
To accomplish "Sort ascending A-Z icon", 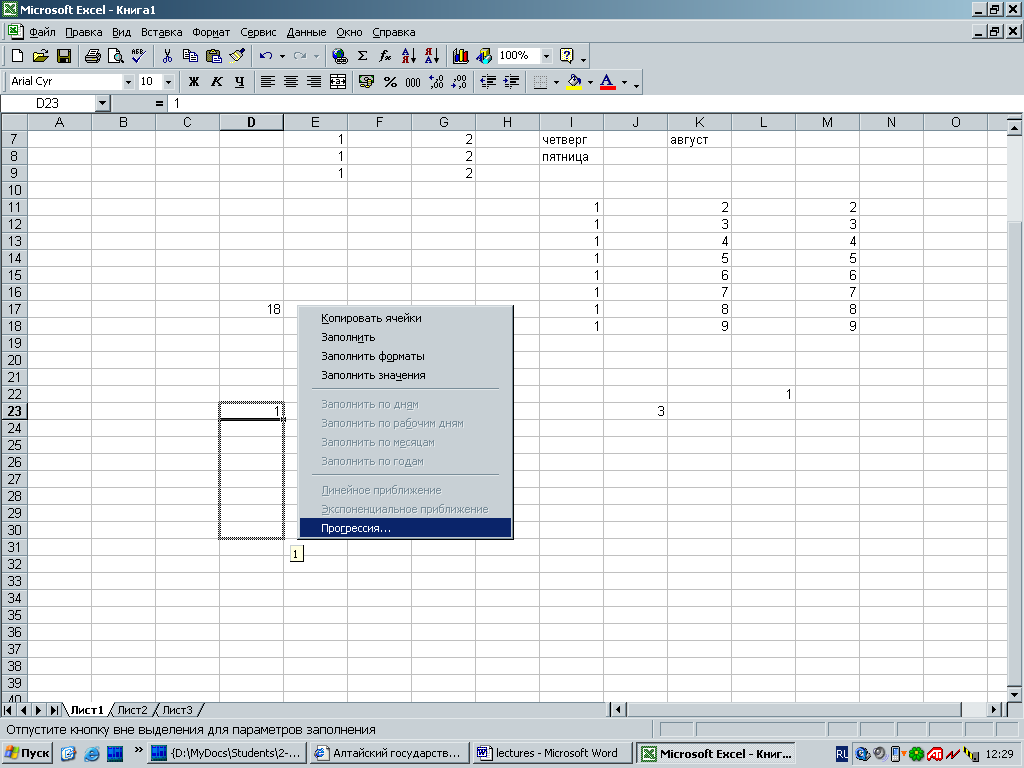I will 409,56.
